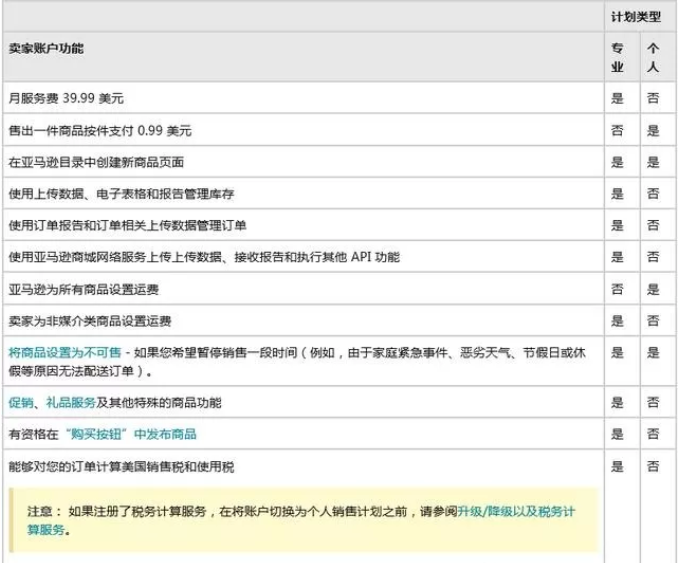Select the 月服务费 39.99 美元 row label
This screenshot has width=681, height=563.
[x=66, y=98]
